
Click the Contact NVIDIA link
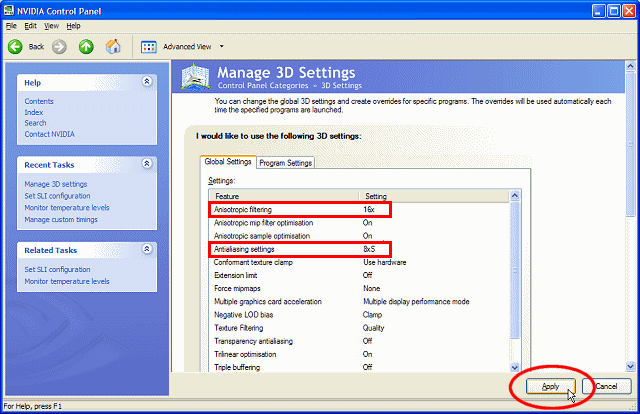[49, 134]
